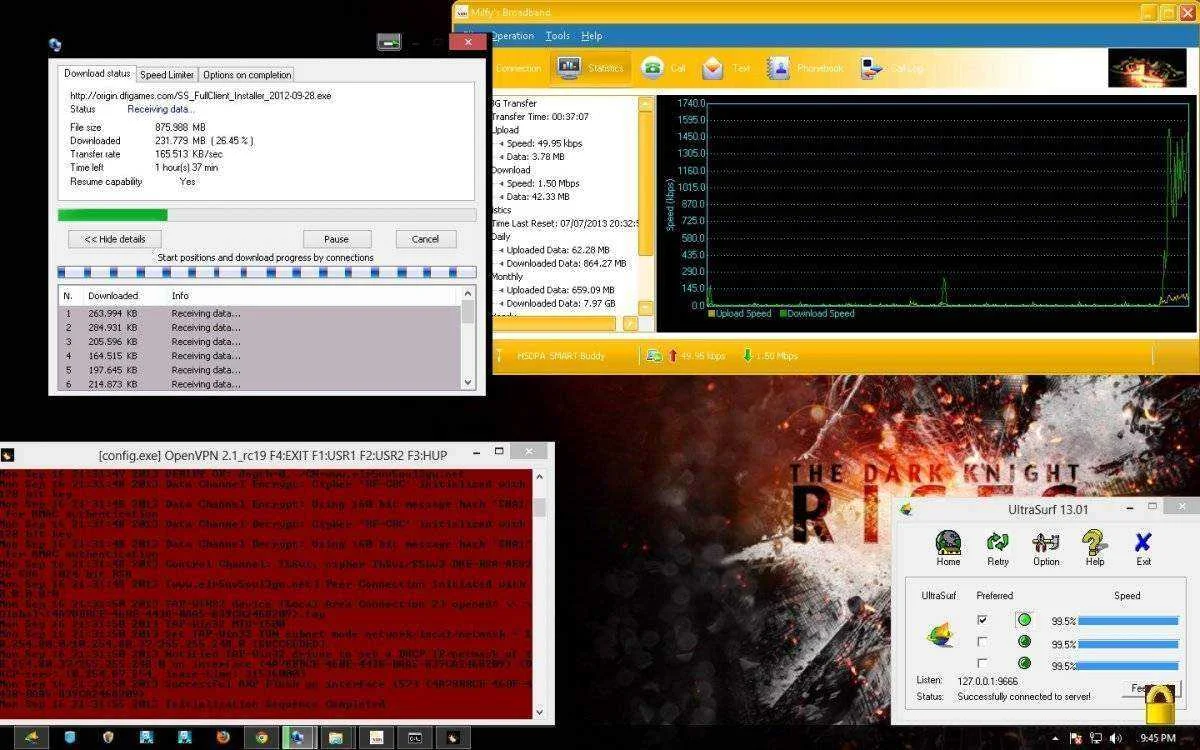The width and height of the screenshot is (1200, 750).
Task: Check second Preferred server checkbox
Action: click(982, 642)
